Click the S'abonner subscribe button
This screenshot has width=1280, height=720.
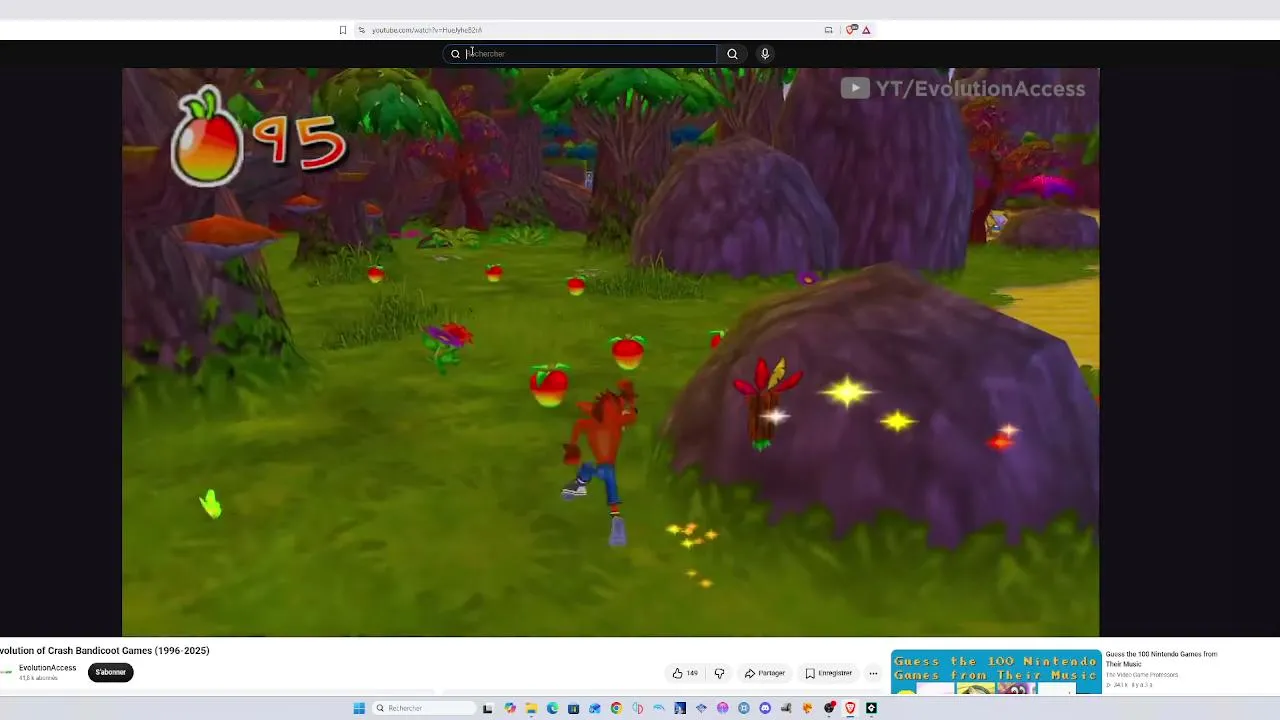point(110,672)
